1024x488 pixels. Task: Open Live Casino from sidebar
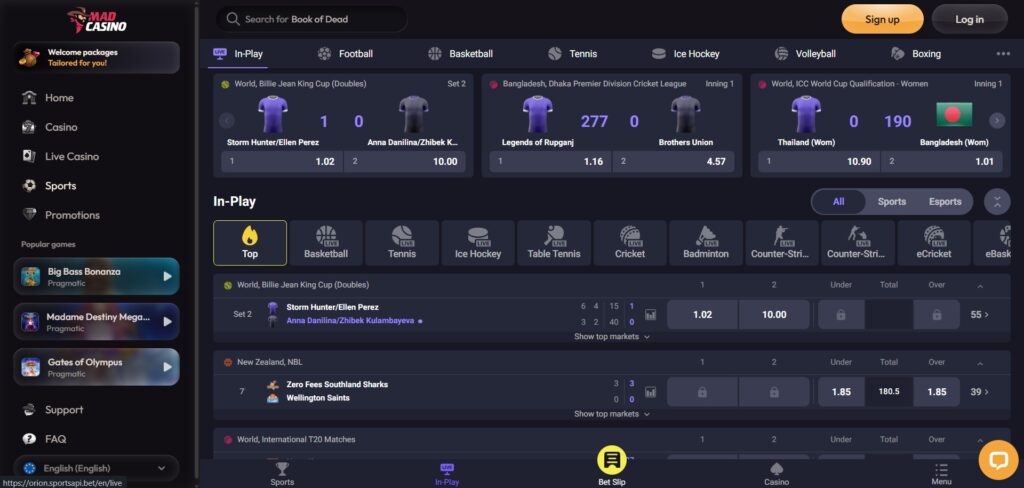[71, 157]
